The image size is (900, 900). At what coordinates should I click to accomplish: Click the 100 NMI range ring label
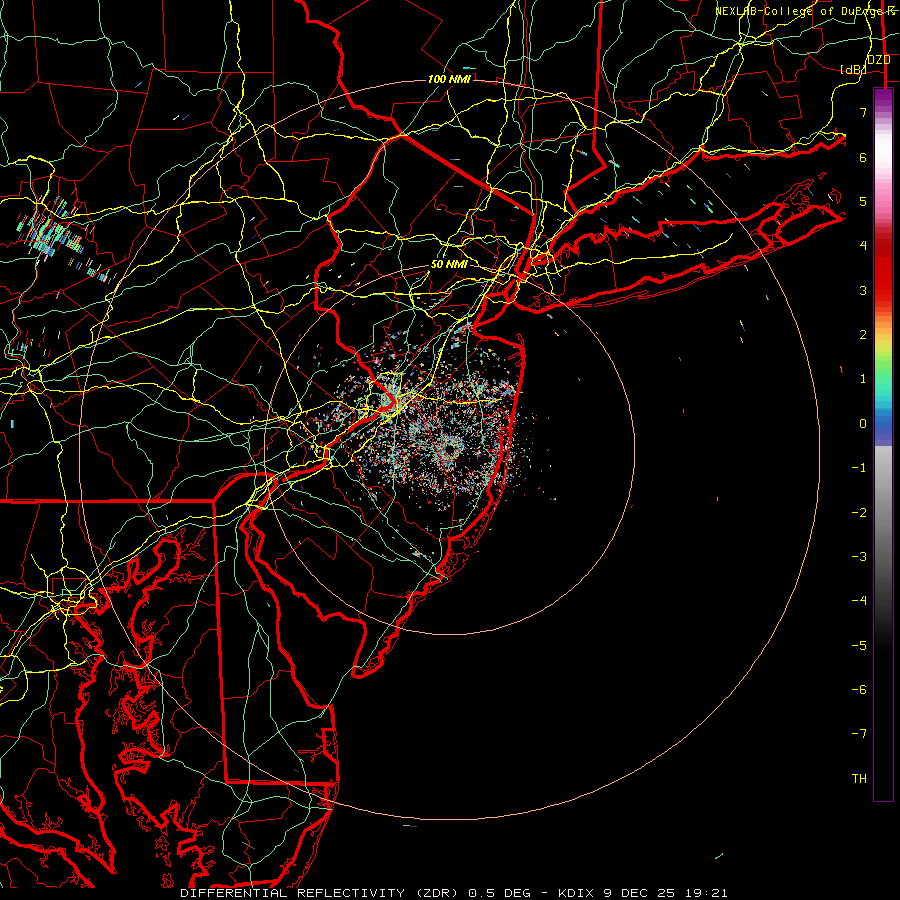tap(449, 79)
